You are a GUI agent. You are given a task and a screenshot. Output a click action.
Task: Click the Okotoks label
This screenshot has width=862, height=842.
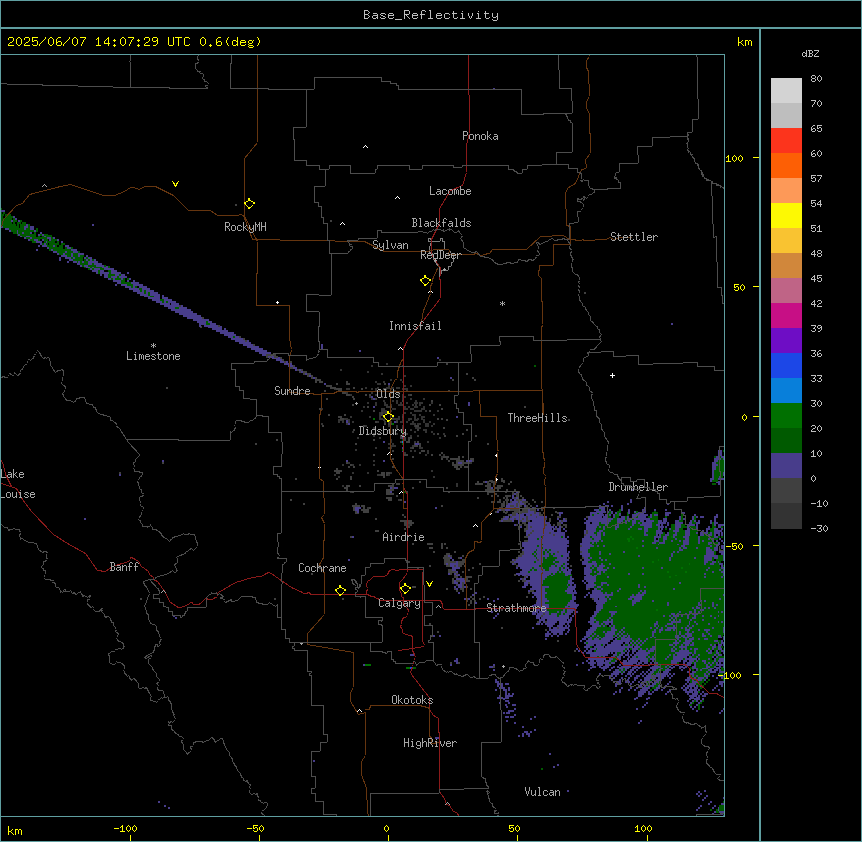412,700
